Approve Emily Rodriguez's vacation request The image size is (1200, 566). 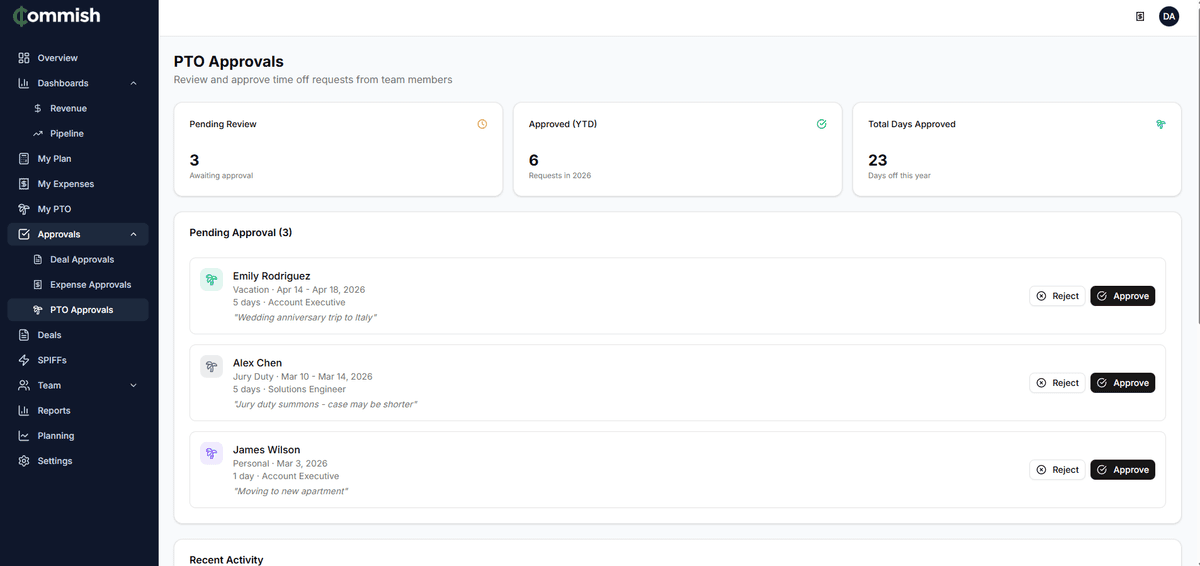(x=1122, y=296)
